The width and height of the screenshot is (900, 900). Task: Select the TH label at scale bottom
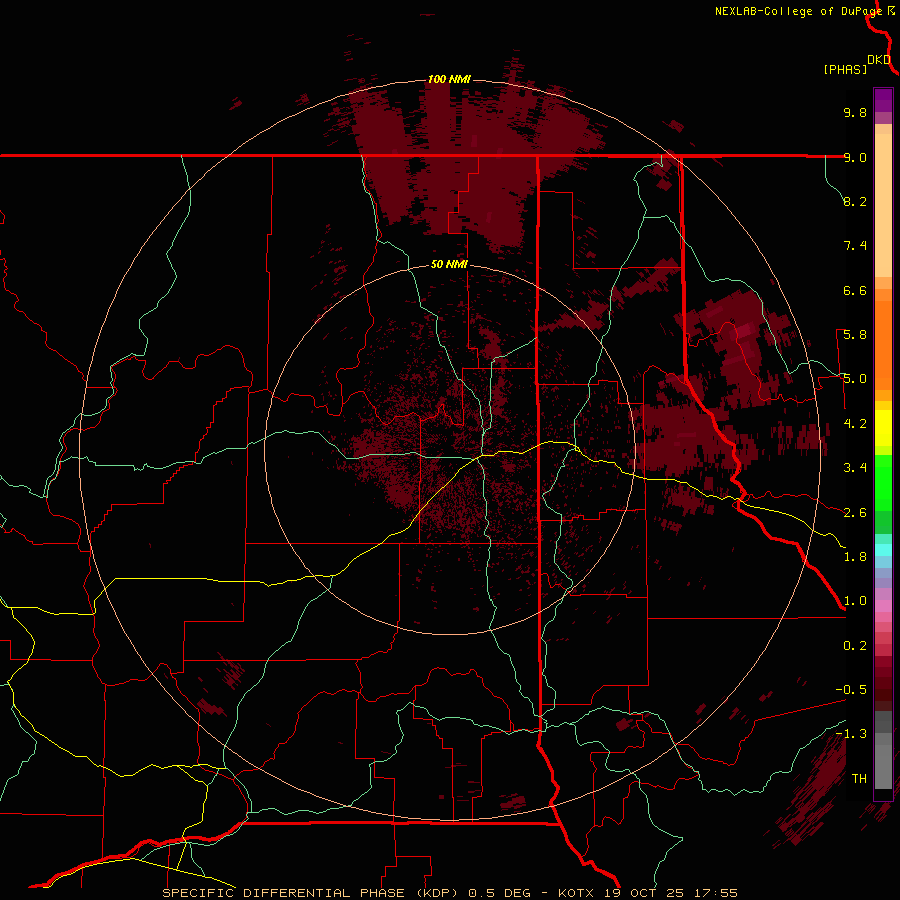click(x=859, y=779)
